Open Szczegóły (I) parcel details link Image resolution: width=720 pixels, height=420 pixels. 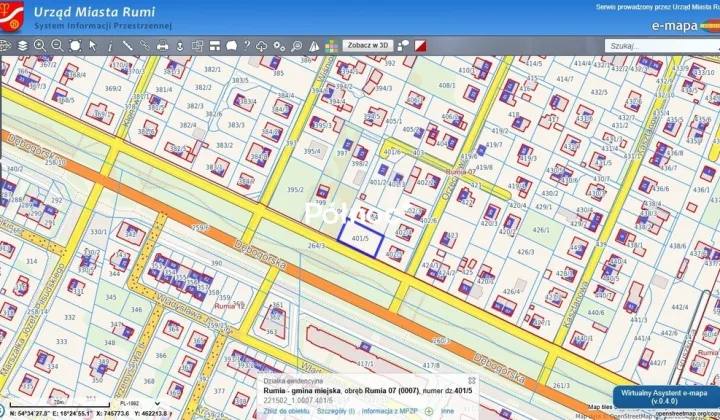tap(336, 411)
